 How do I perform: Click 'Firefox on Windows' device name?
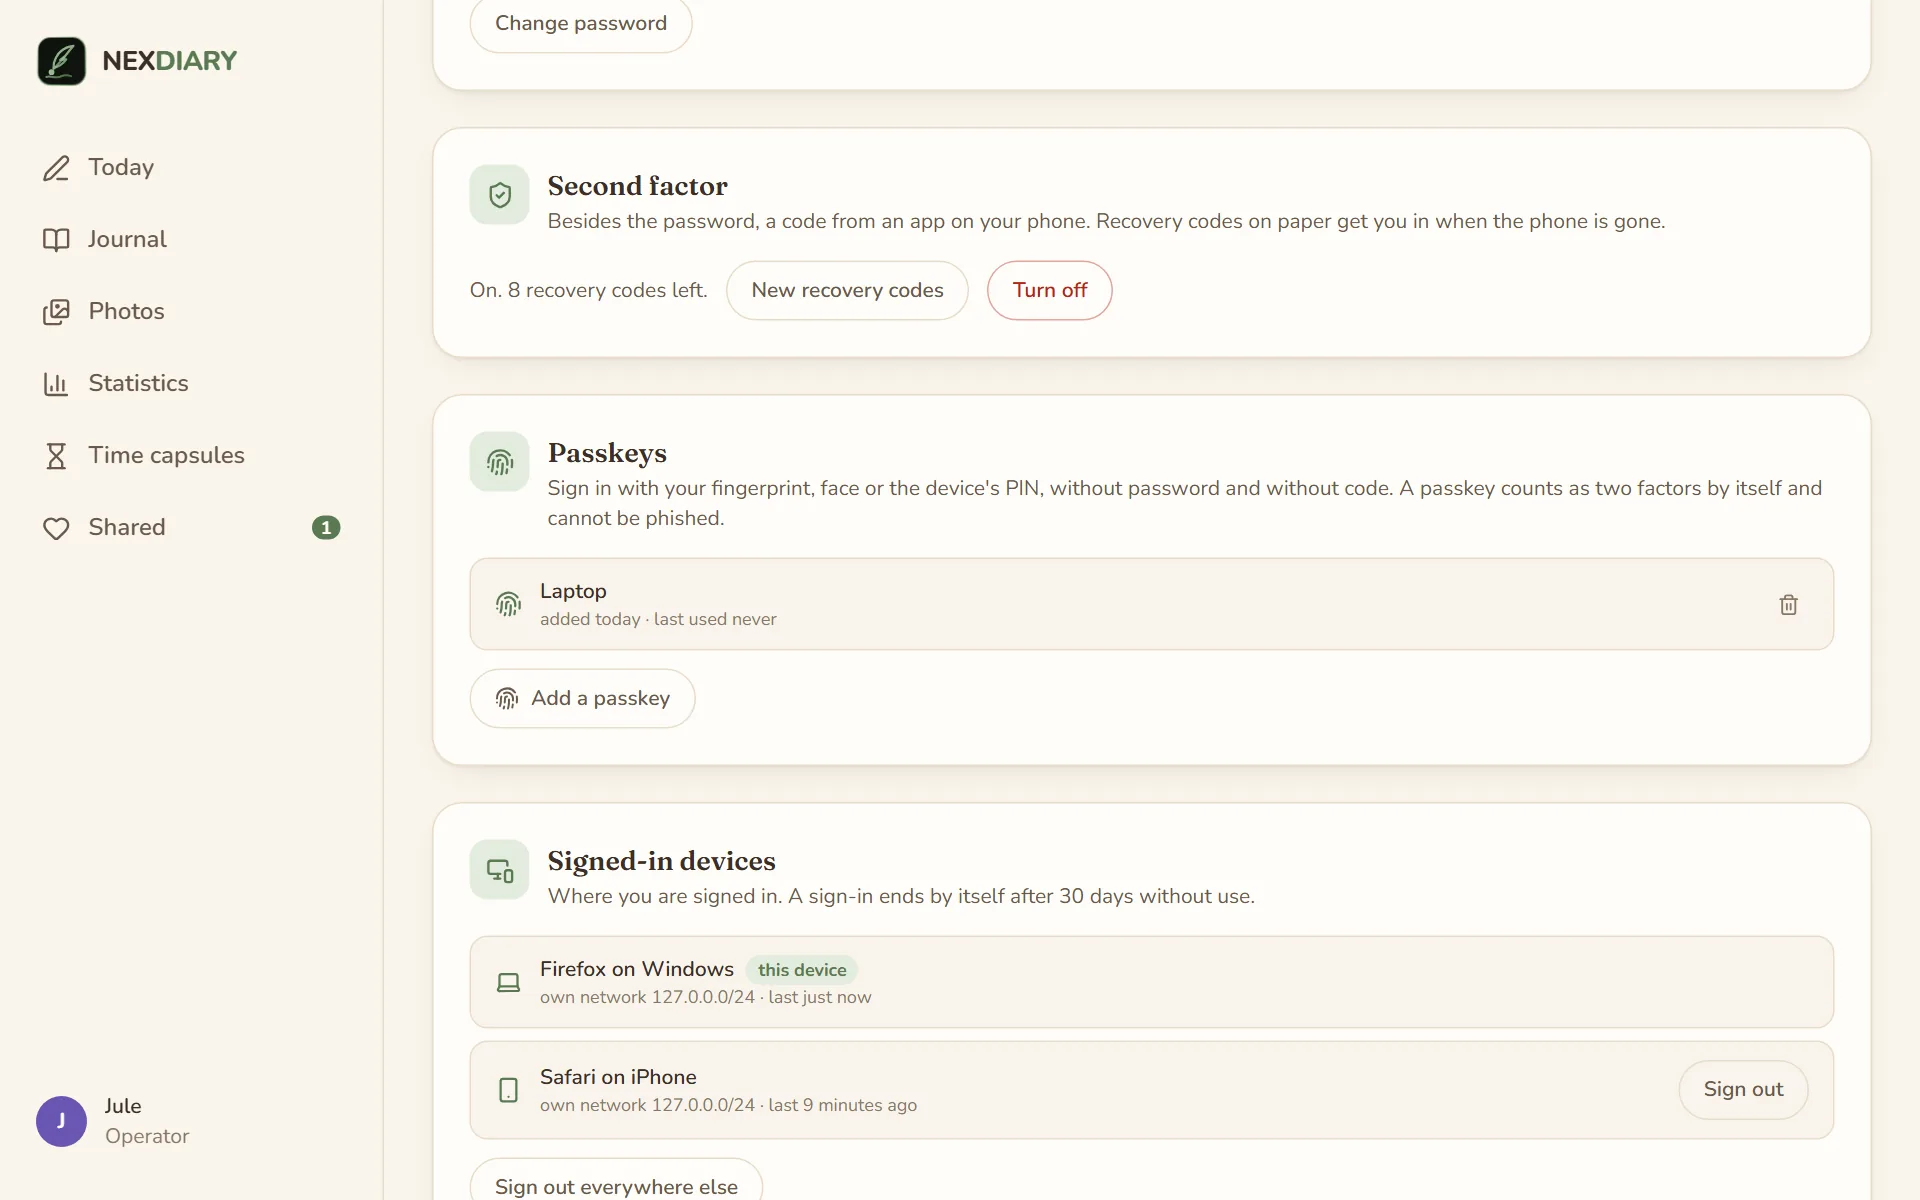tap(637, 969)
